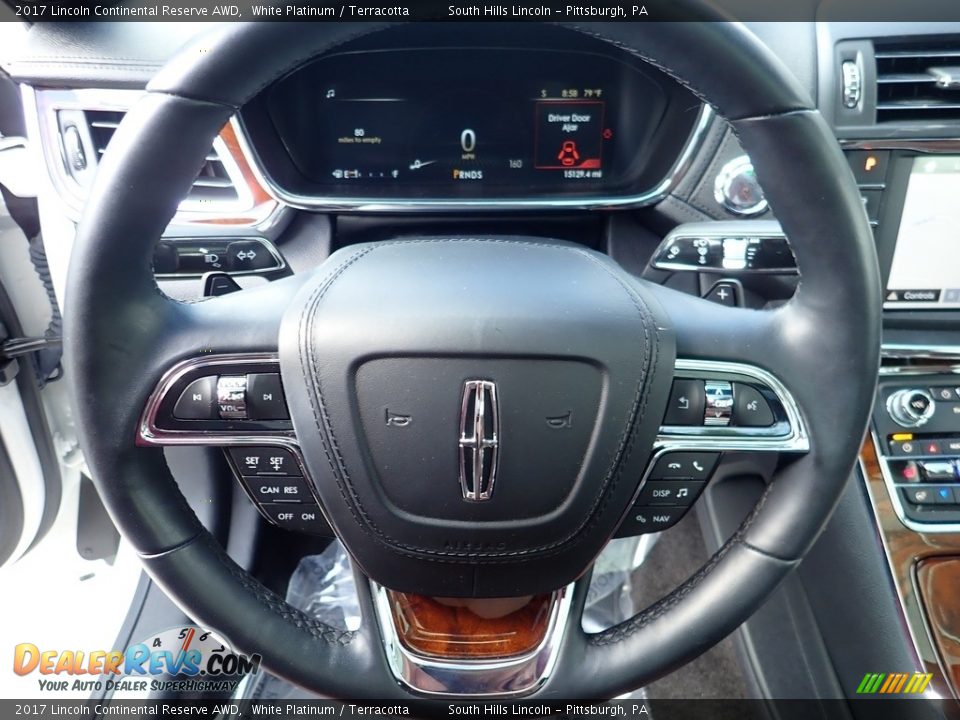Tap the turn signal arrows on left stalk
Screen dimensions: 960x720
click(246, 255)
